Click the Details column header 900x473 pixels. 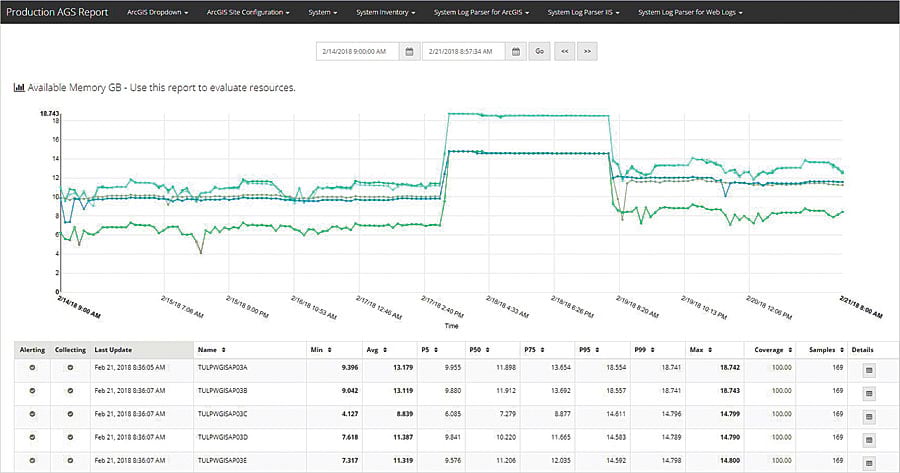pyautogui.click(x=862, y=350)
